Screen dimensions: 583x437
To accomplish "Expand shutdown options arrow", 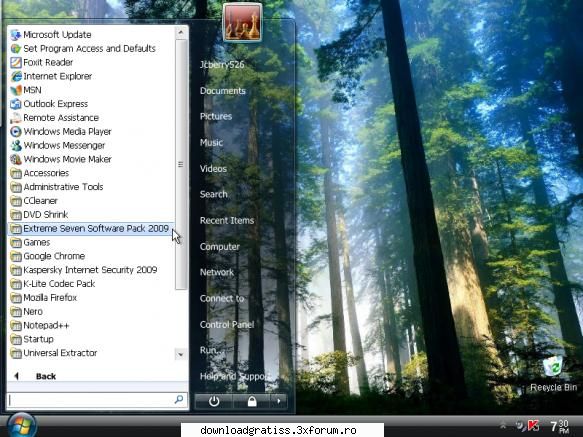I will [278, 401].
